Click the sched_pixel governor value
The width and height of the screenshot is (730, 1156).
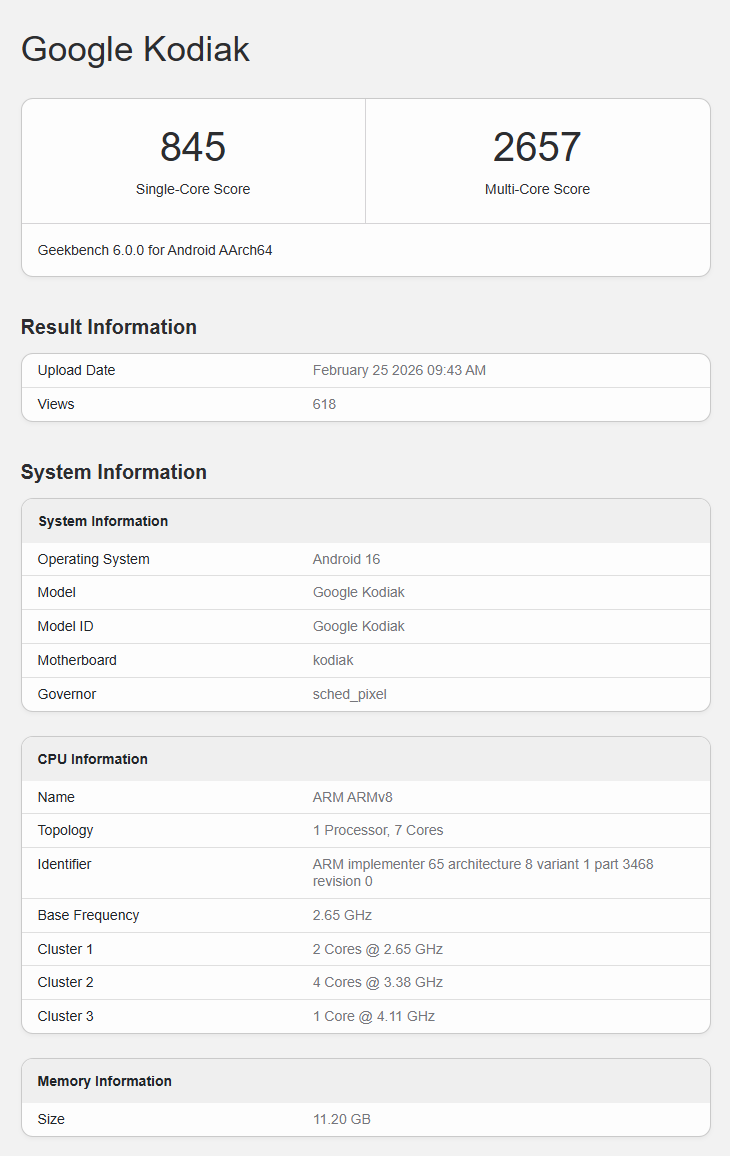coord(349,694)
